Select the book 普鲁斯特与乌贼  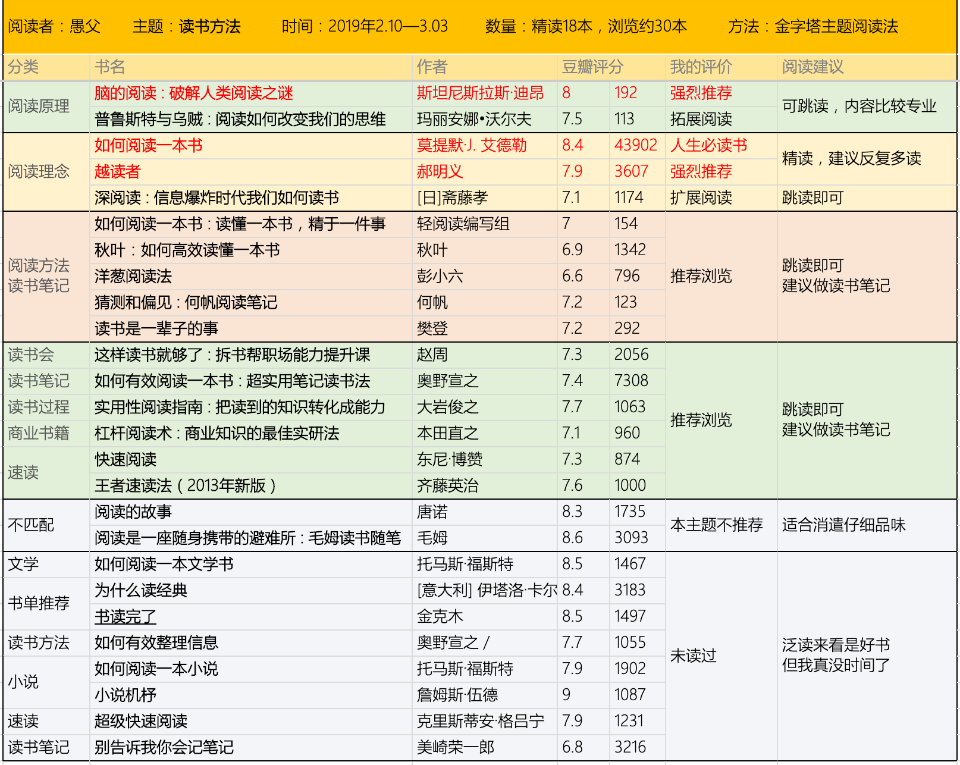click(240, 119)
